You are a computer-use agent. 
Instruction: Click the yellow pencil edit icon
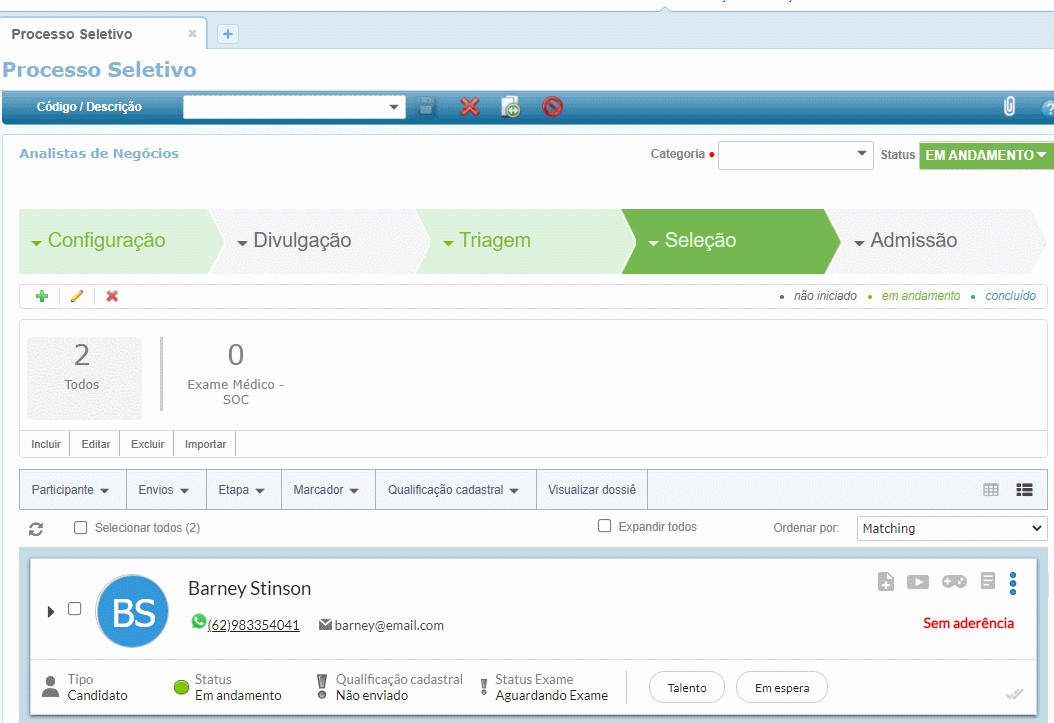point(77,296)
